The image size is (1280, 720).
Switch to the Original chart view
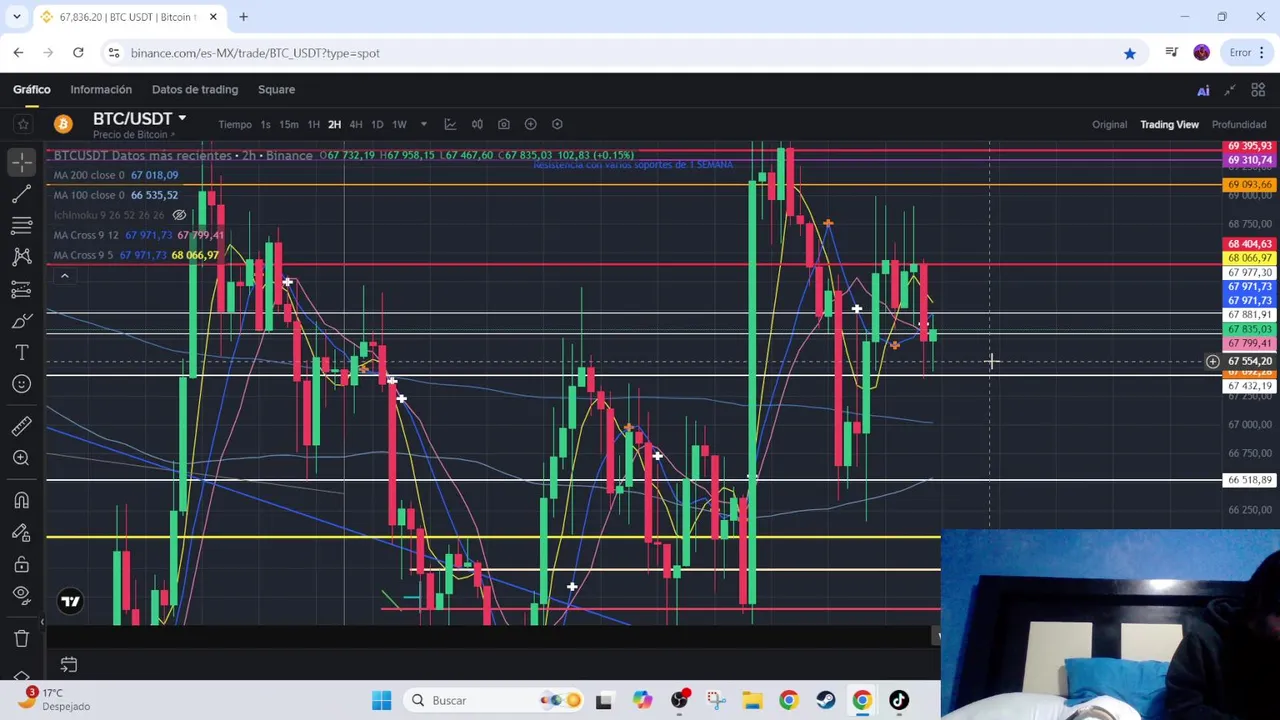(1109, 124)
